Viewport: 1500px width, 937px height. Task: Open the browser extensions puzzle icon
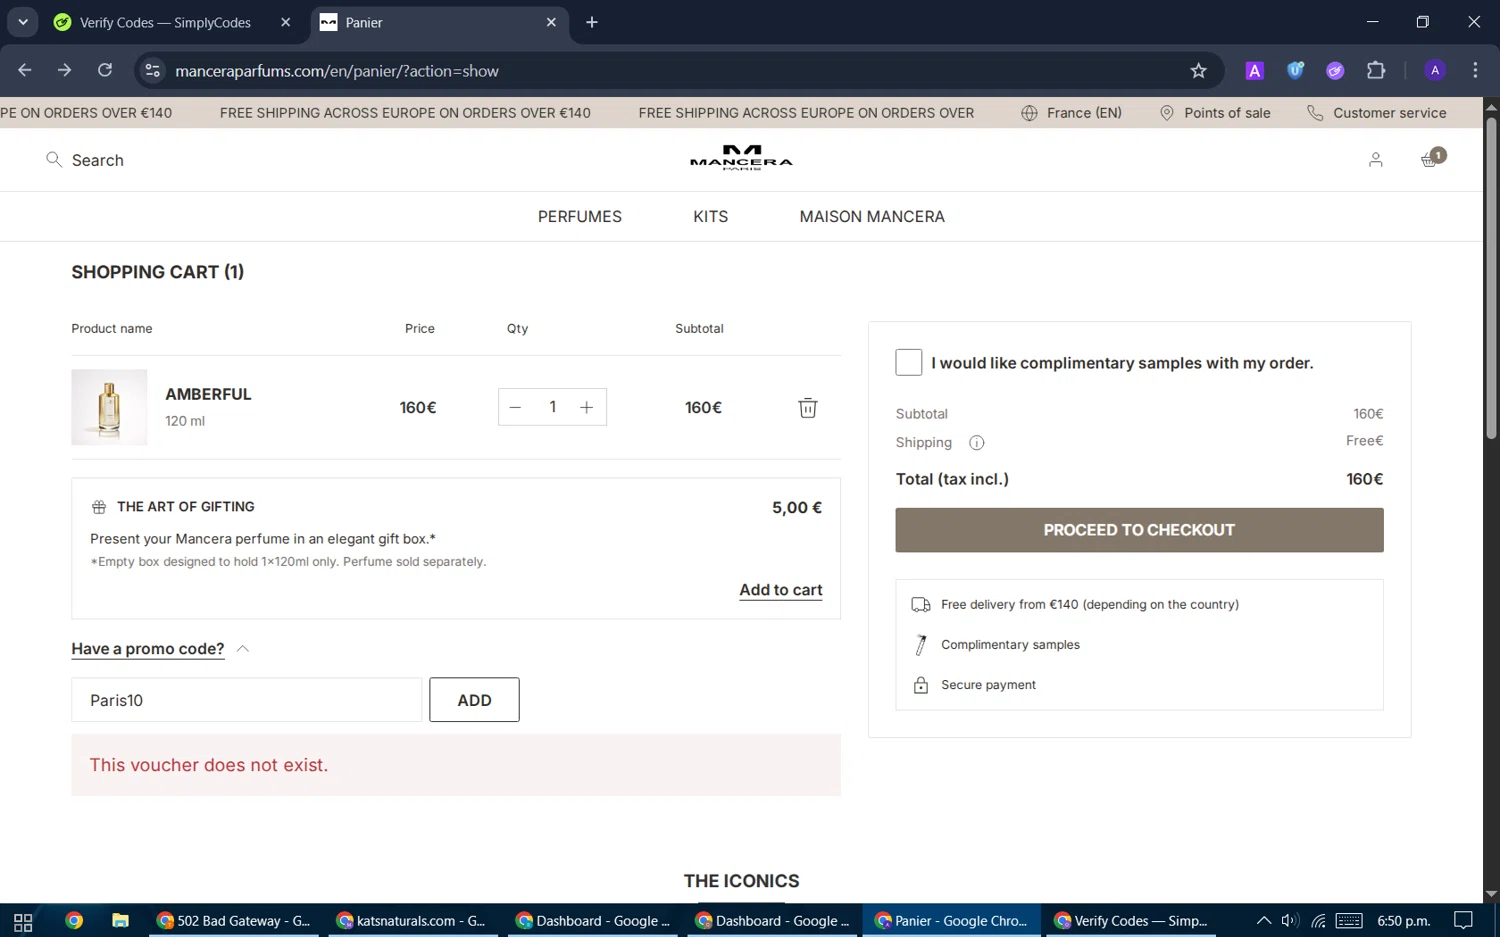tap(1376, 71)
